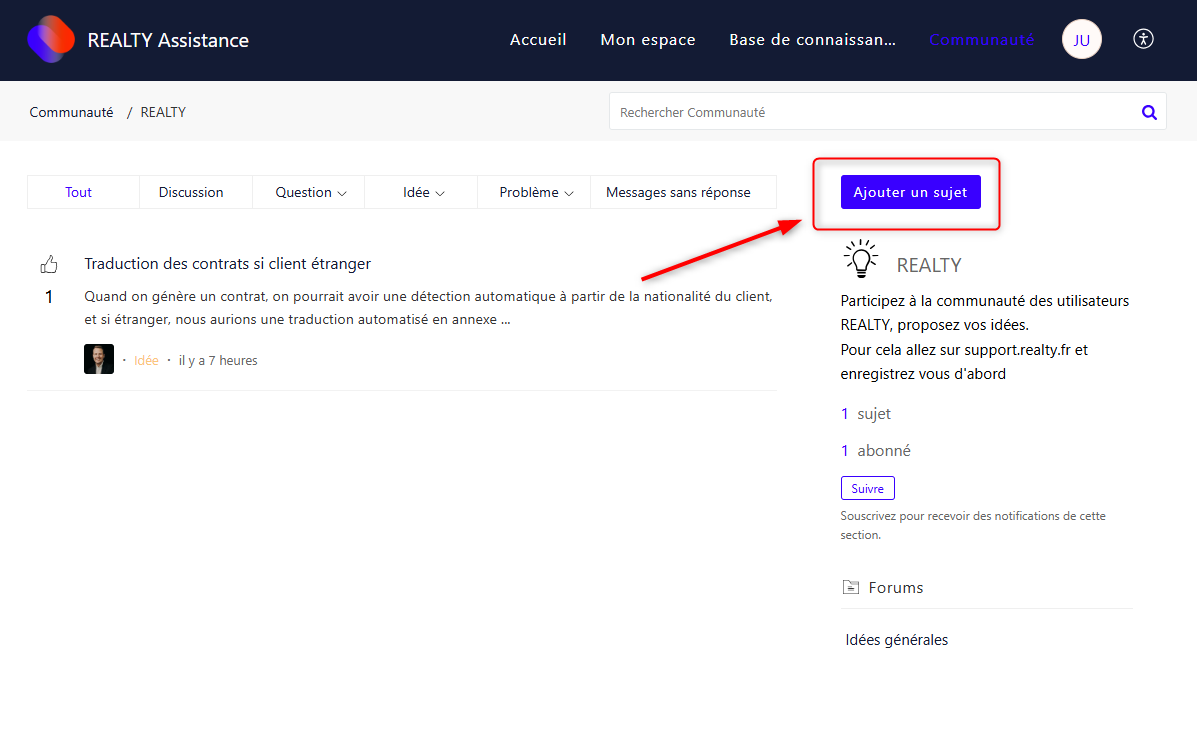Click the Rechercher Communauté search field
Viewport: 1197px width, 737px height.
tap(870, 112)
